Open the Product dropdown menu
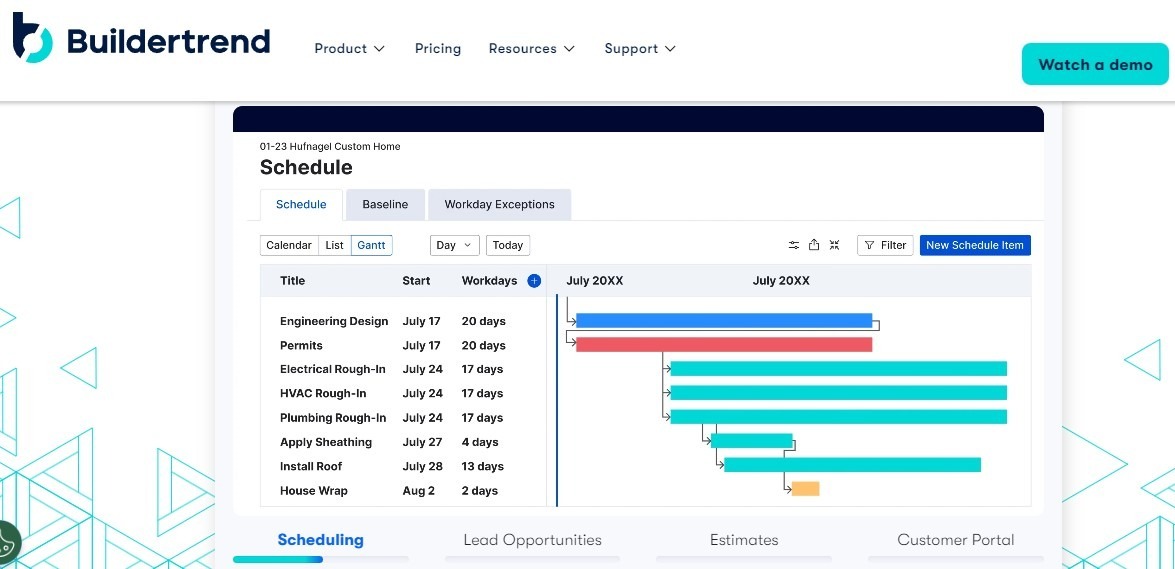Viewport: 1175px width, 569px height. (x=349, y=49)
